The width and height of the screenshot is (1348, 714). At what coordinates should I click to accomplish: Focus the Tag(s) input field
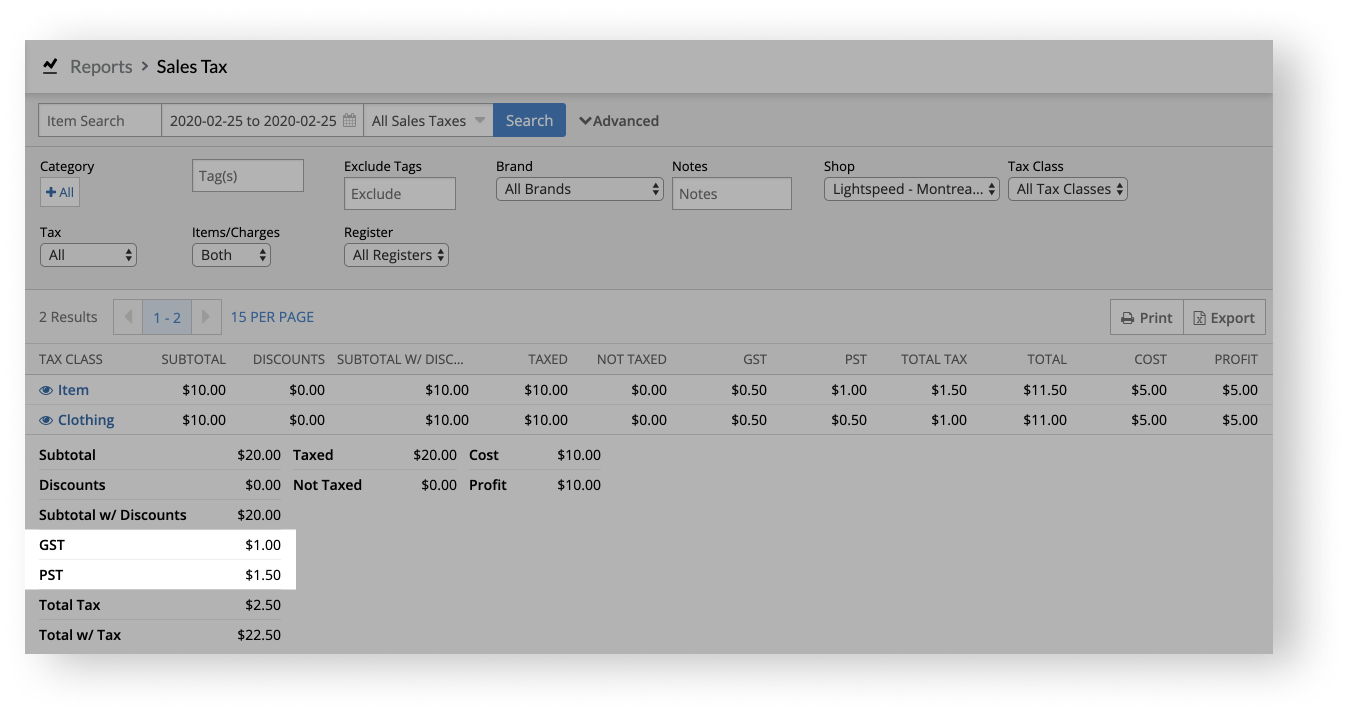[x=248, y=175]
